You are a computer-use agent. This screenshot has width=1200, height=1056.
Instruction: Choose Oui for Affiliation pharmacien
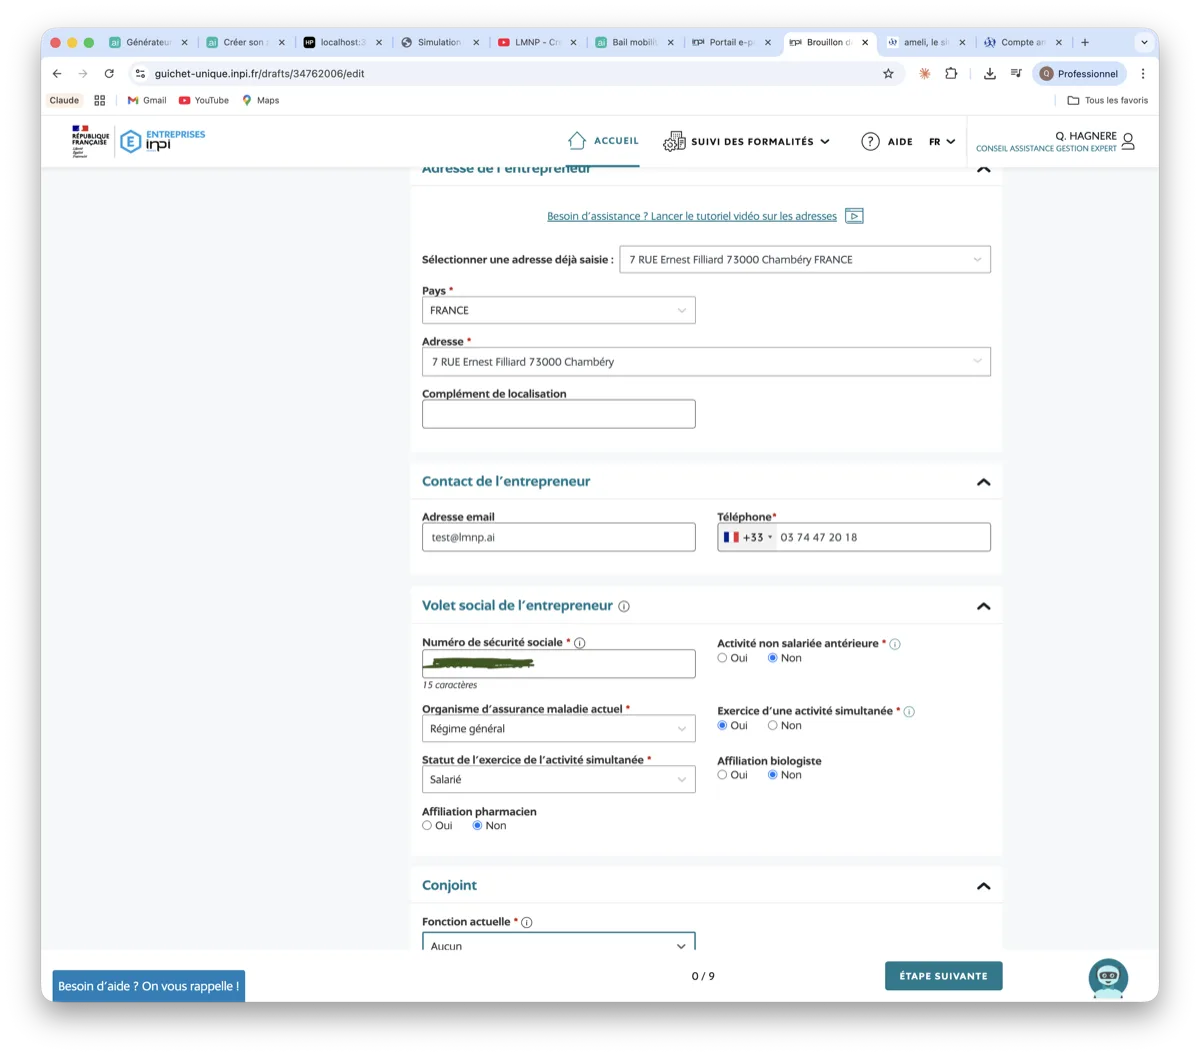click(428, 826)
